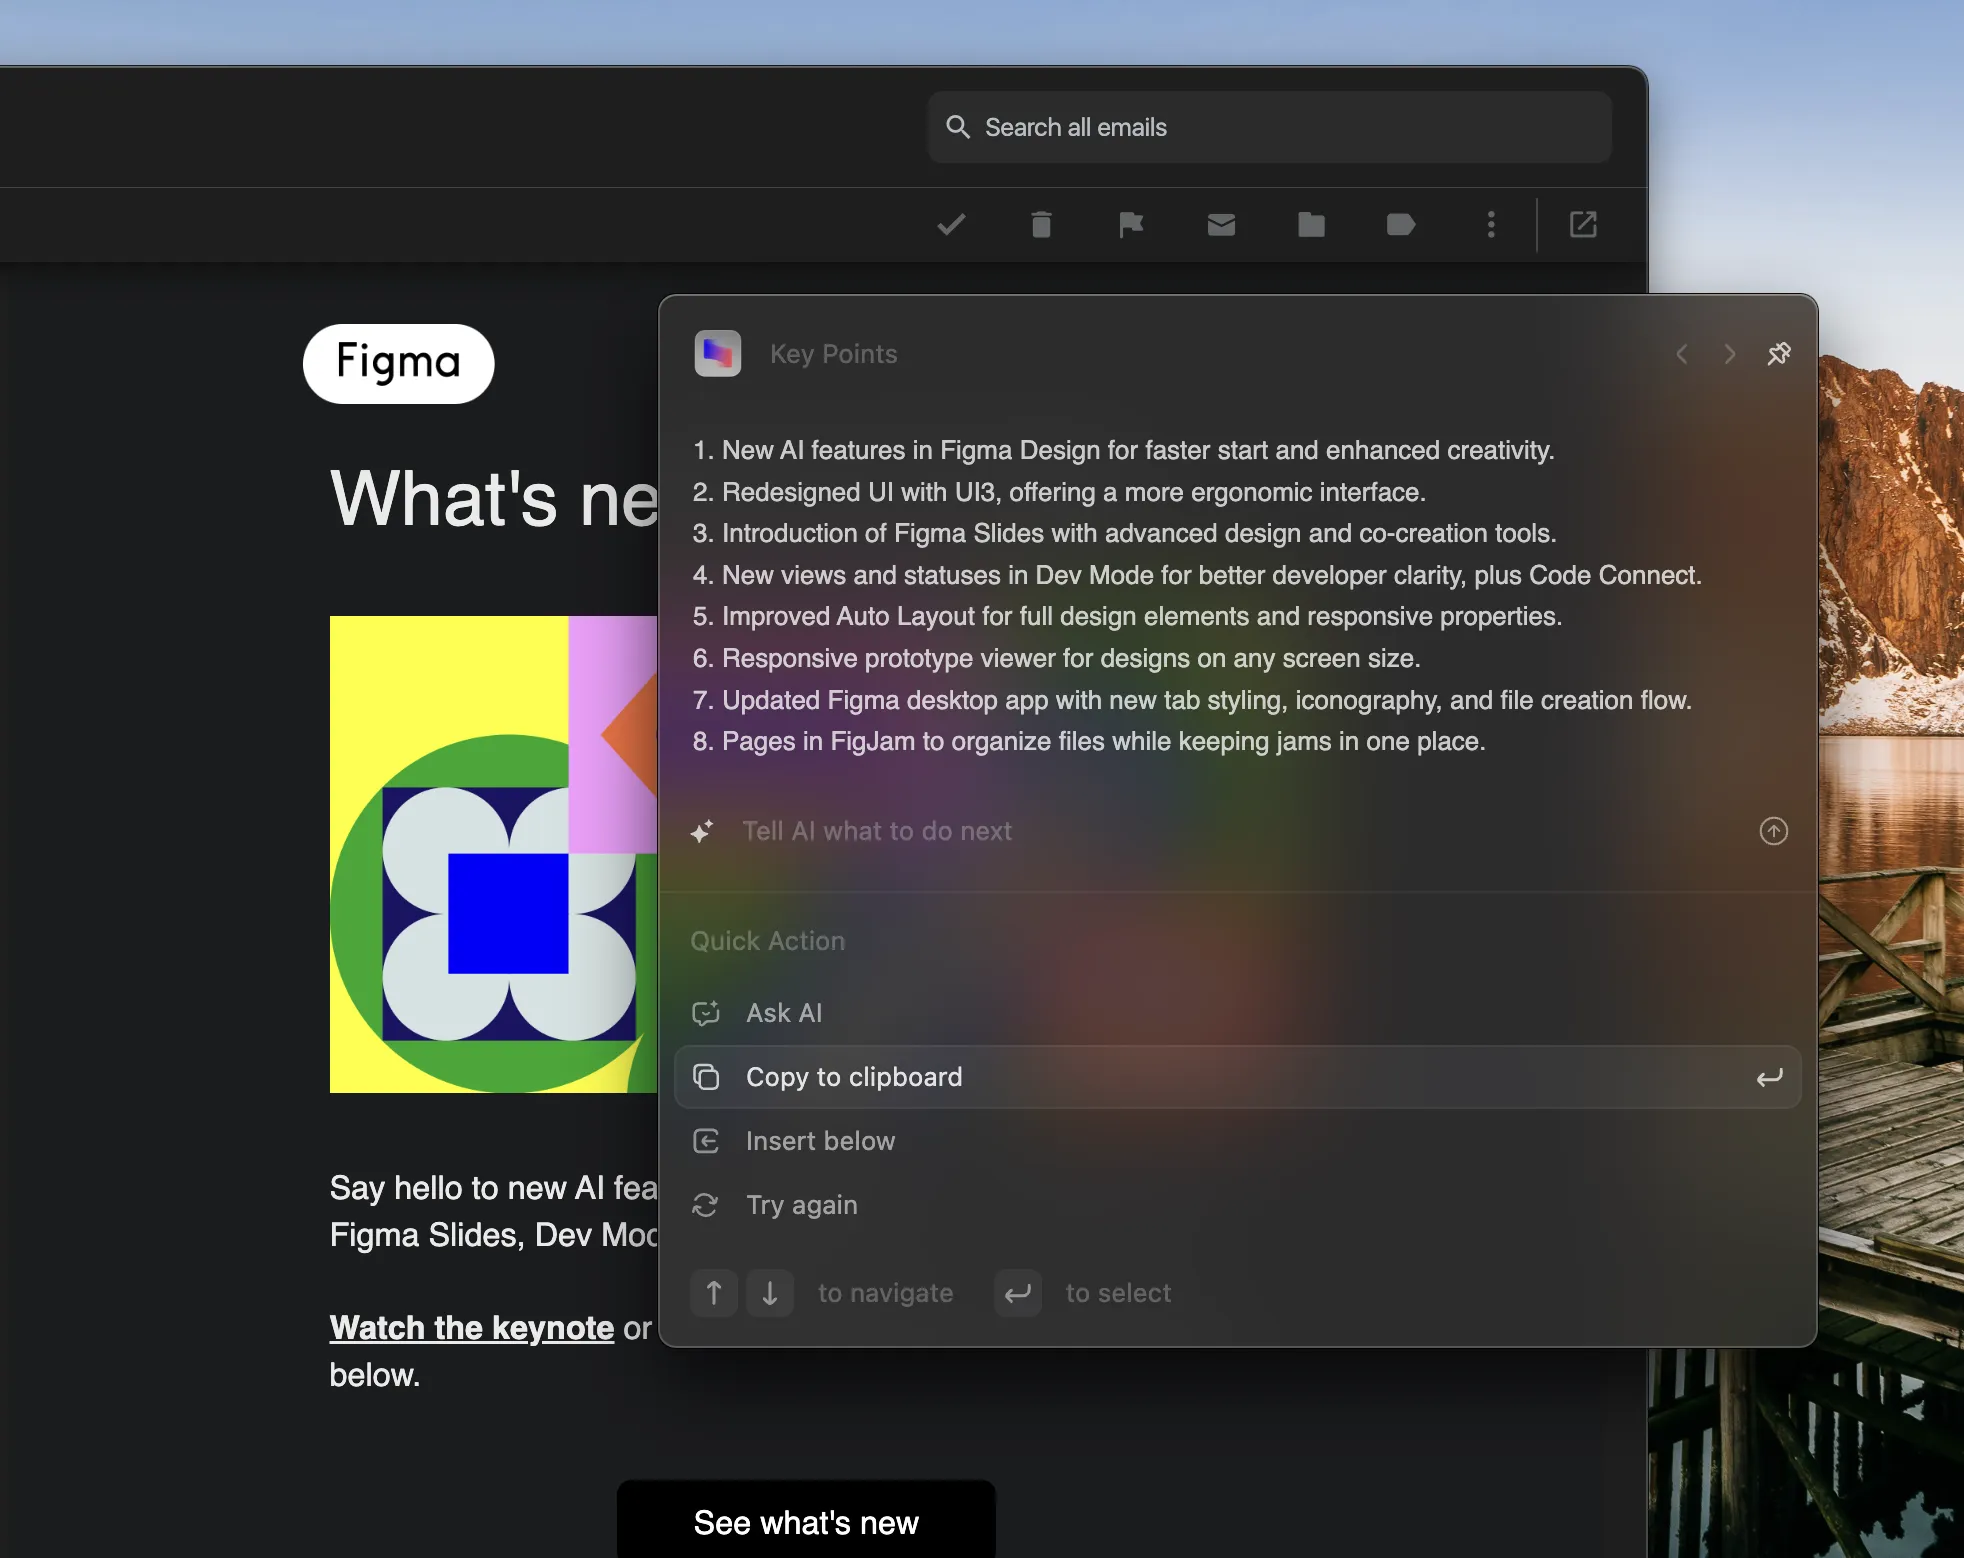Choose the "Copy to clipboard" quick action
The image size is (1964, 1558).
(x=853, y=1077)
